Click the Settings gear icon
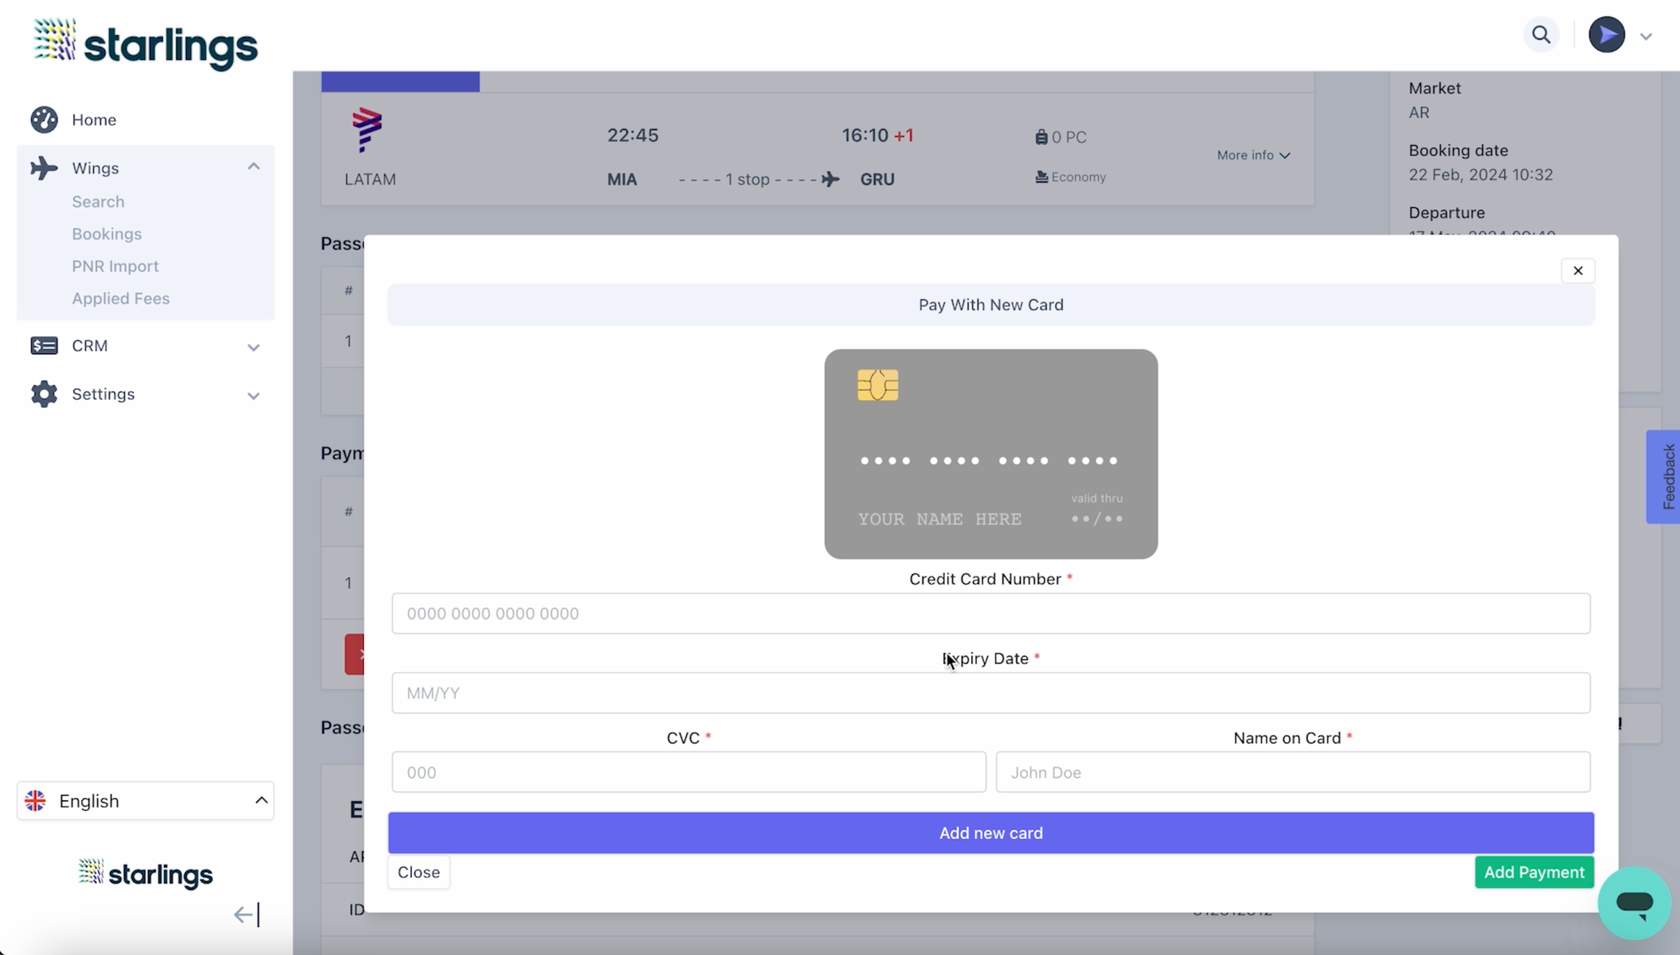1680x955 pixels. click(44, 394)
